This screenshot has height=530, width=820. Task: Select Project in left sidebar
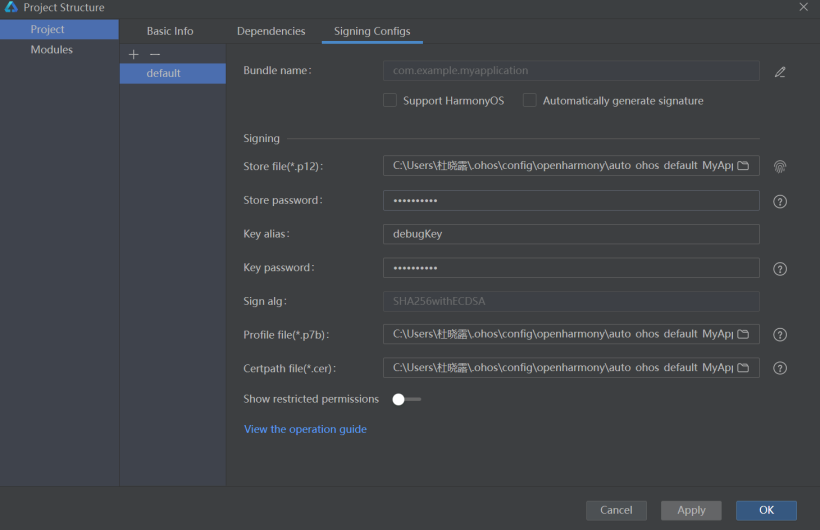(x=59, y=29)
